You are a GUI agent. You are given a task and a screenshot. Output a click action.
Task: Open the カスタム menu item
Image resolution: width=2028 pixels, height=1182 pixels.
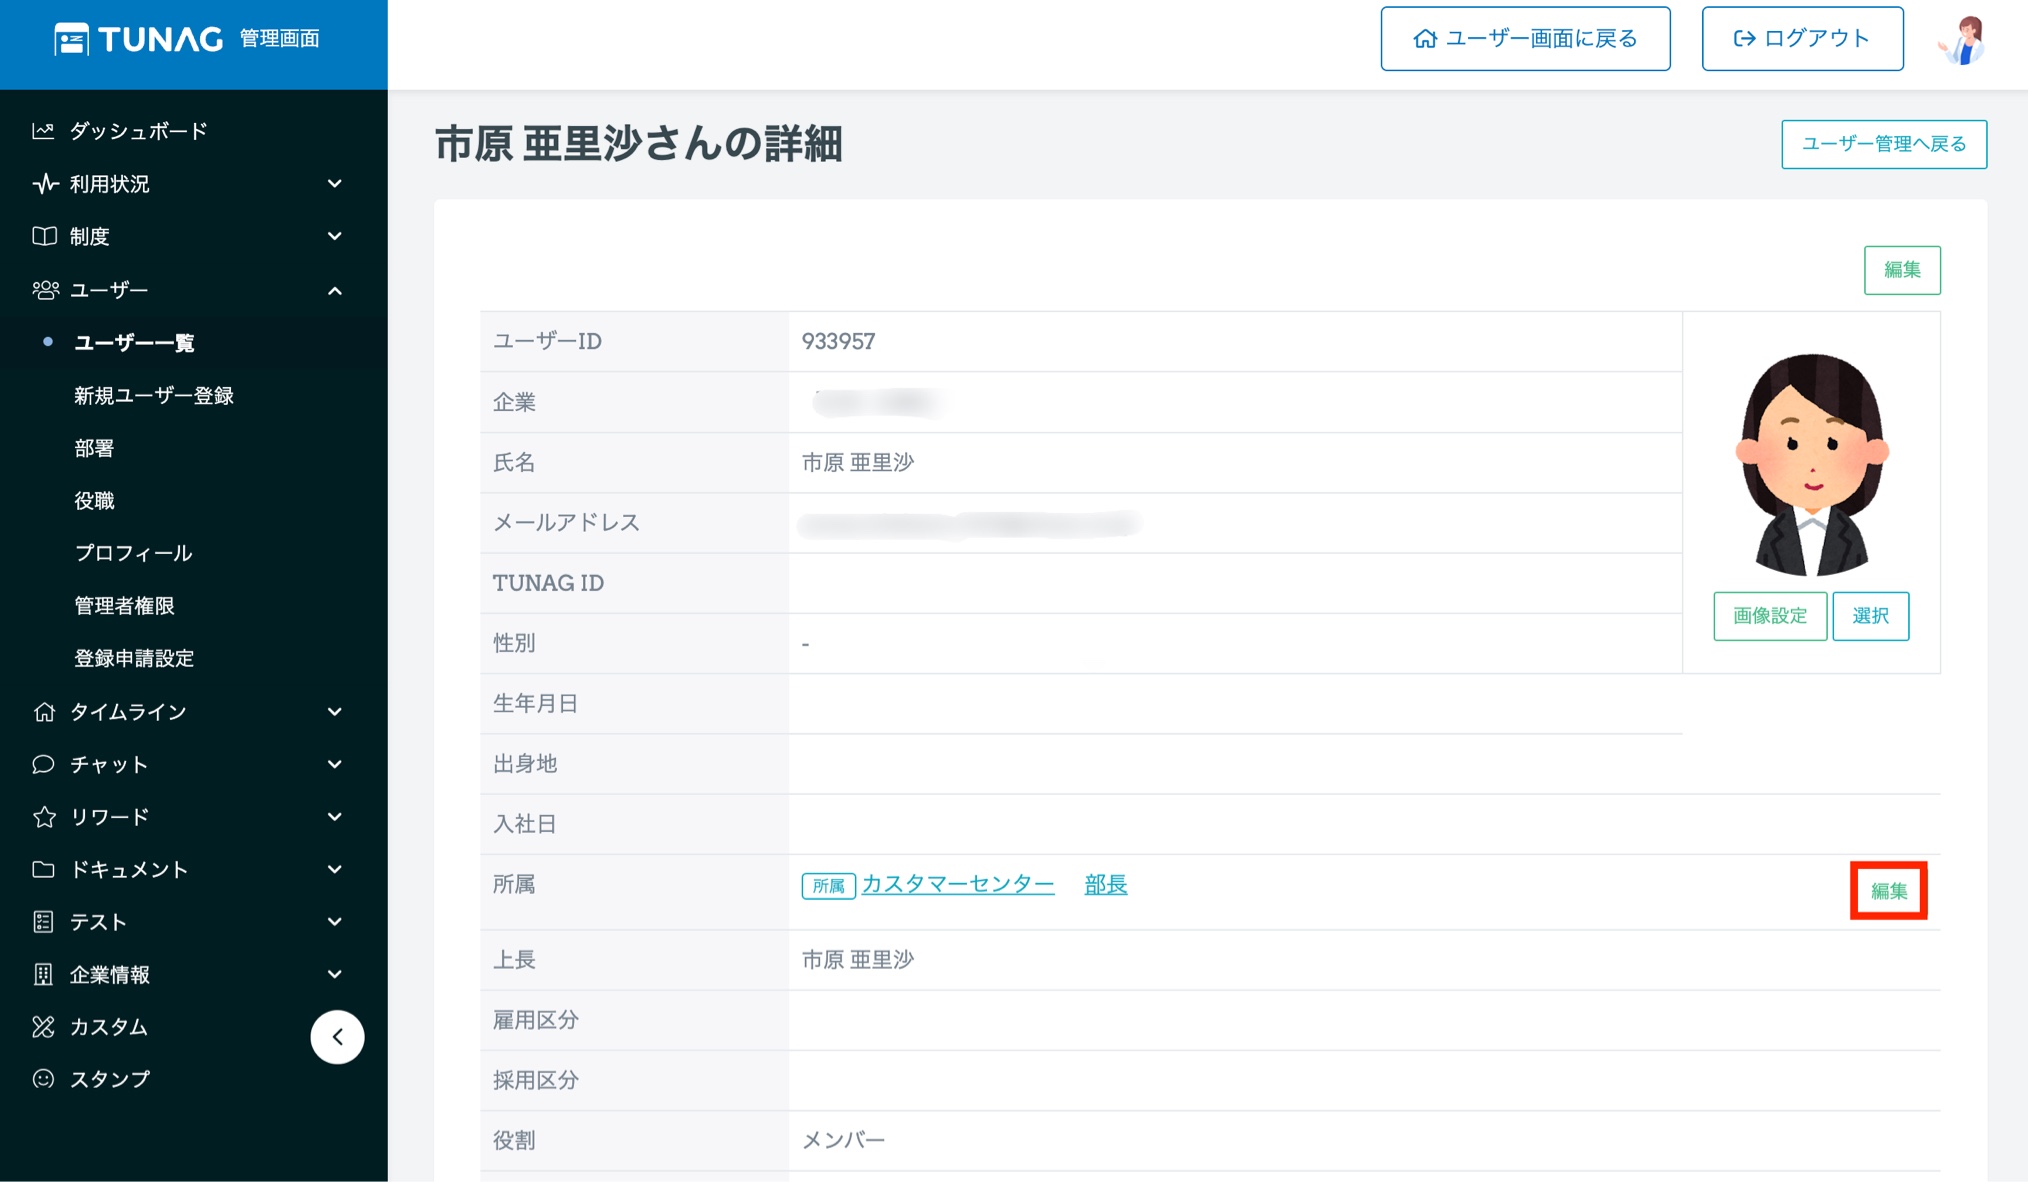(x=109, y=1027)
